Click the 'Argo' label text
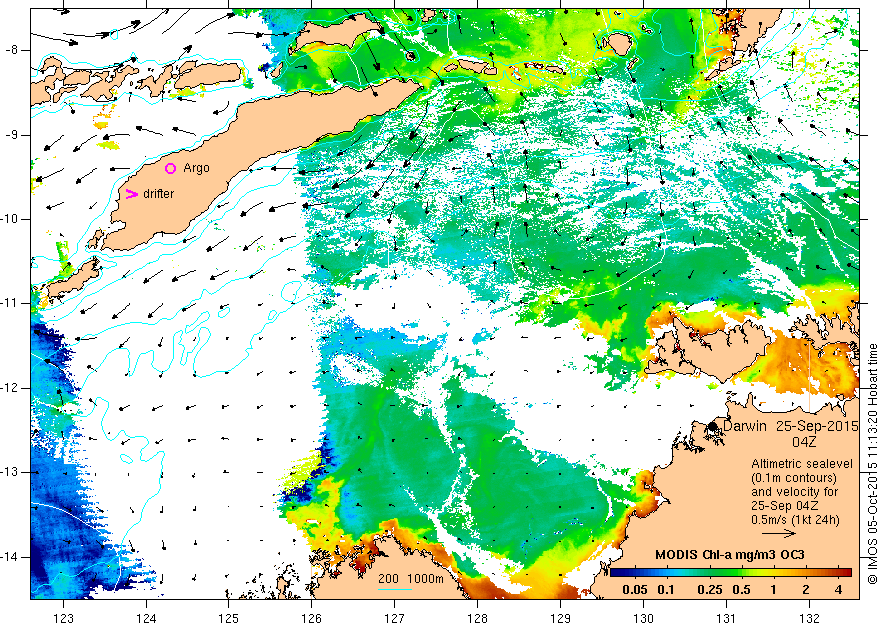Viewport: 880px width, 630px height. click(x=196, y=168)
